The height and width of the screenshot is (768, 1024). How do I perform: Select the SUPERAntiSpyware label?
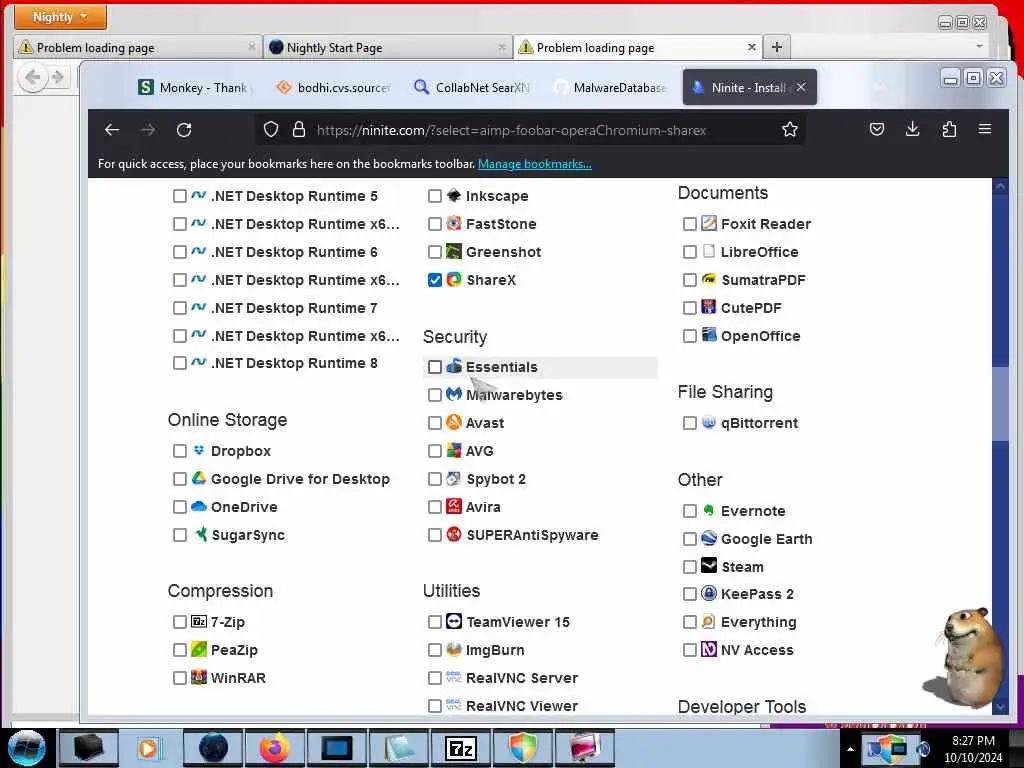pos(532,535)
